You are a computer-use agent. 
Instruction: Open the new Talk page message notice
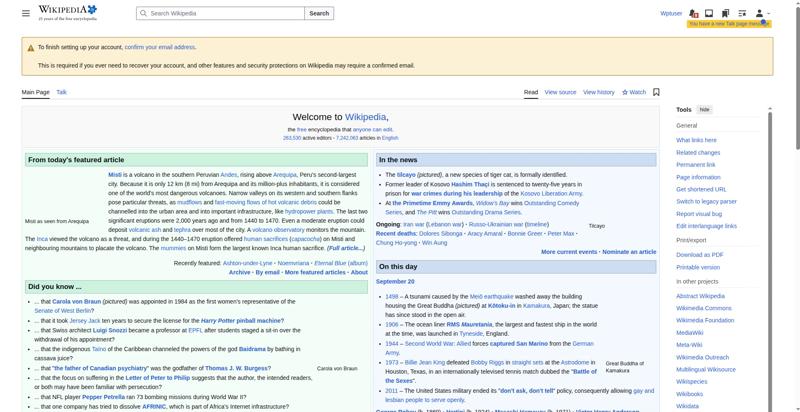[729, 24]
